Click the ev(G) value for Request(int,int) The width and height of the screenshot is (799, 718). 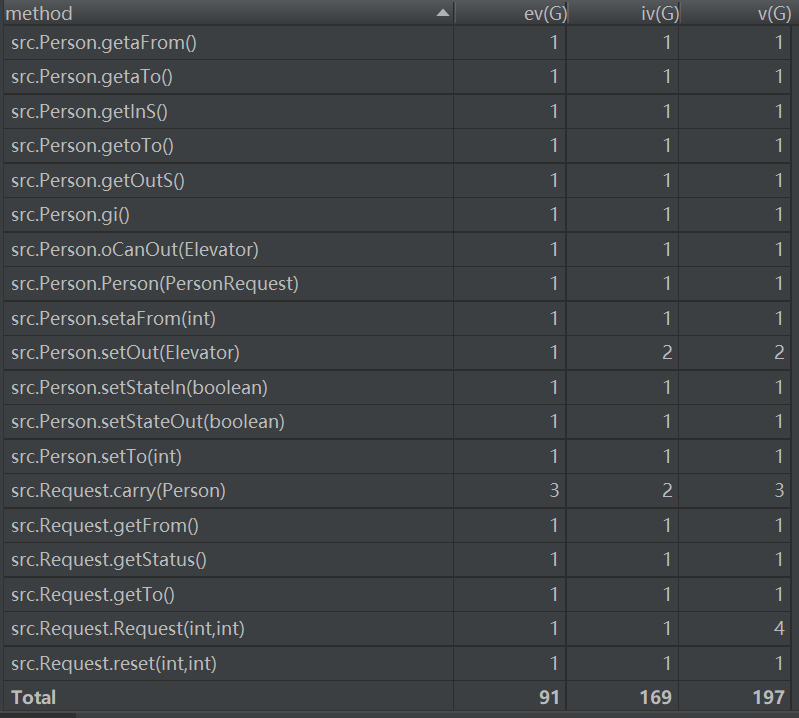554,629
